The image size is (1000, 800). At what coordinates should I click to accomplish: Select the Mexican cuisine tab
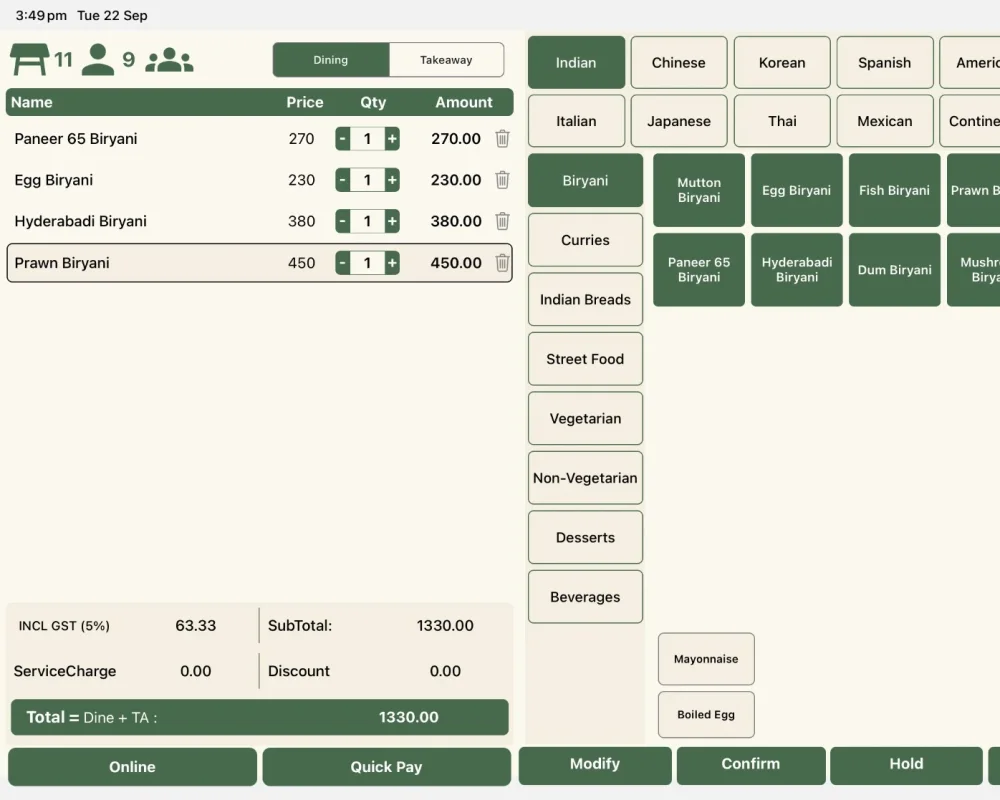tap(885, 121)
